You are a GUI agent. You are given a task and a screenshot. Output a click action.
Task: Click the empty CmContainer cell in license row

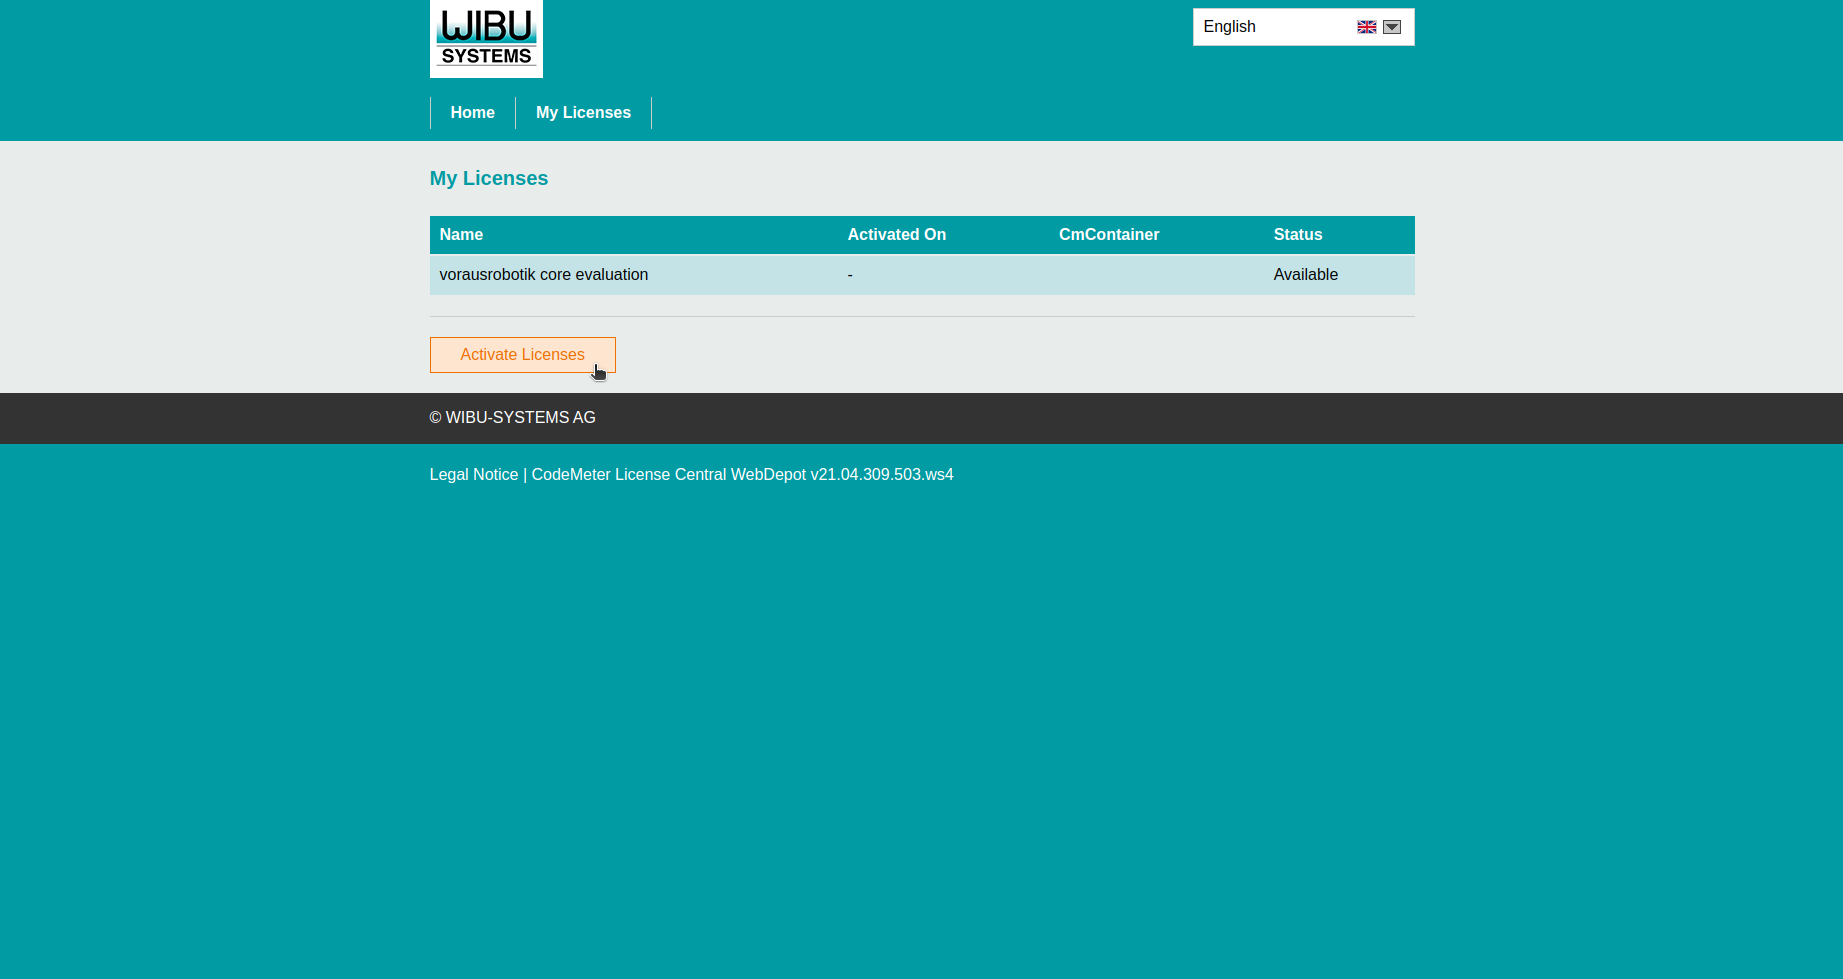pyautogui.click(x=1155, y=275)
